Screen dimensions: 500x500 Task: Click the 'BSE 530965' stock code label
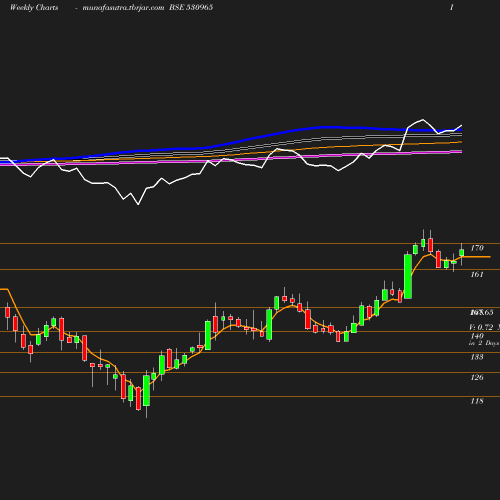(x=191, y=7)
